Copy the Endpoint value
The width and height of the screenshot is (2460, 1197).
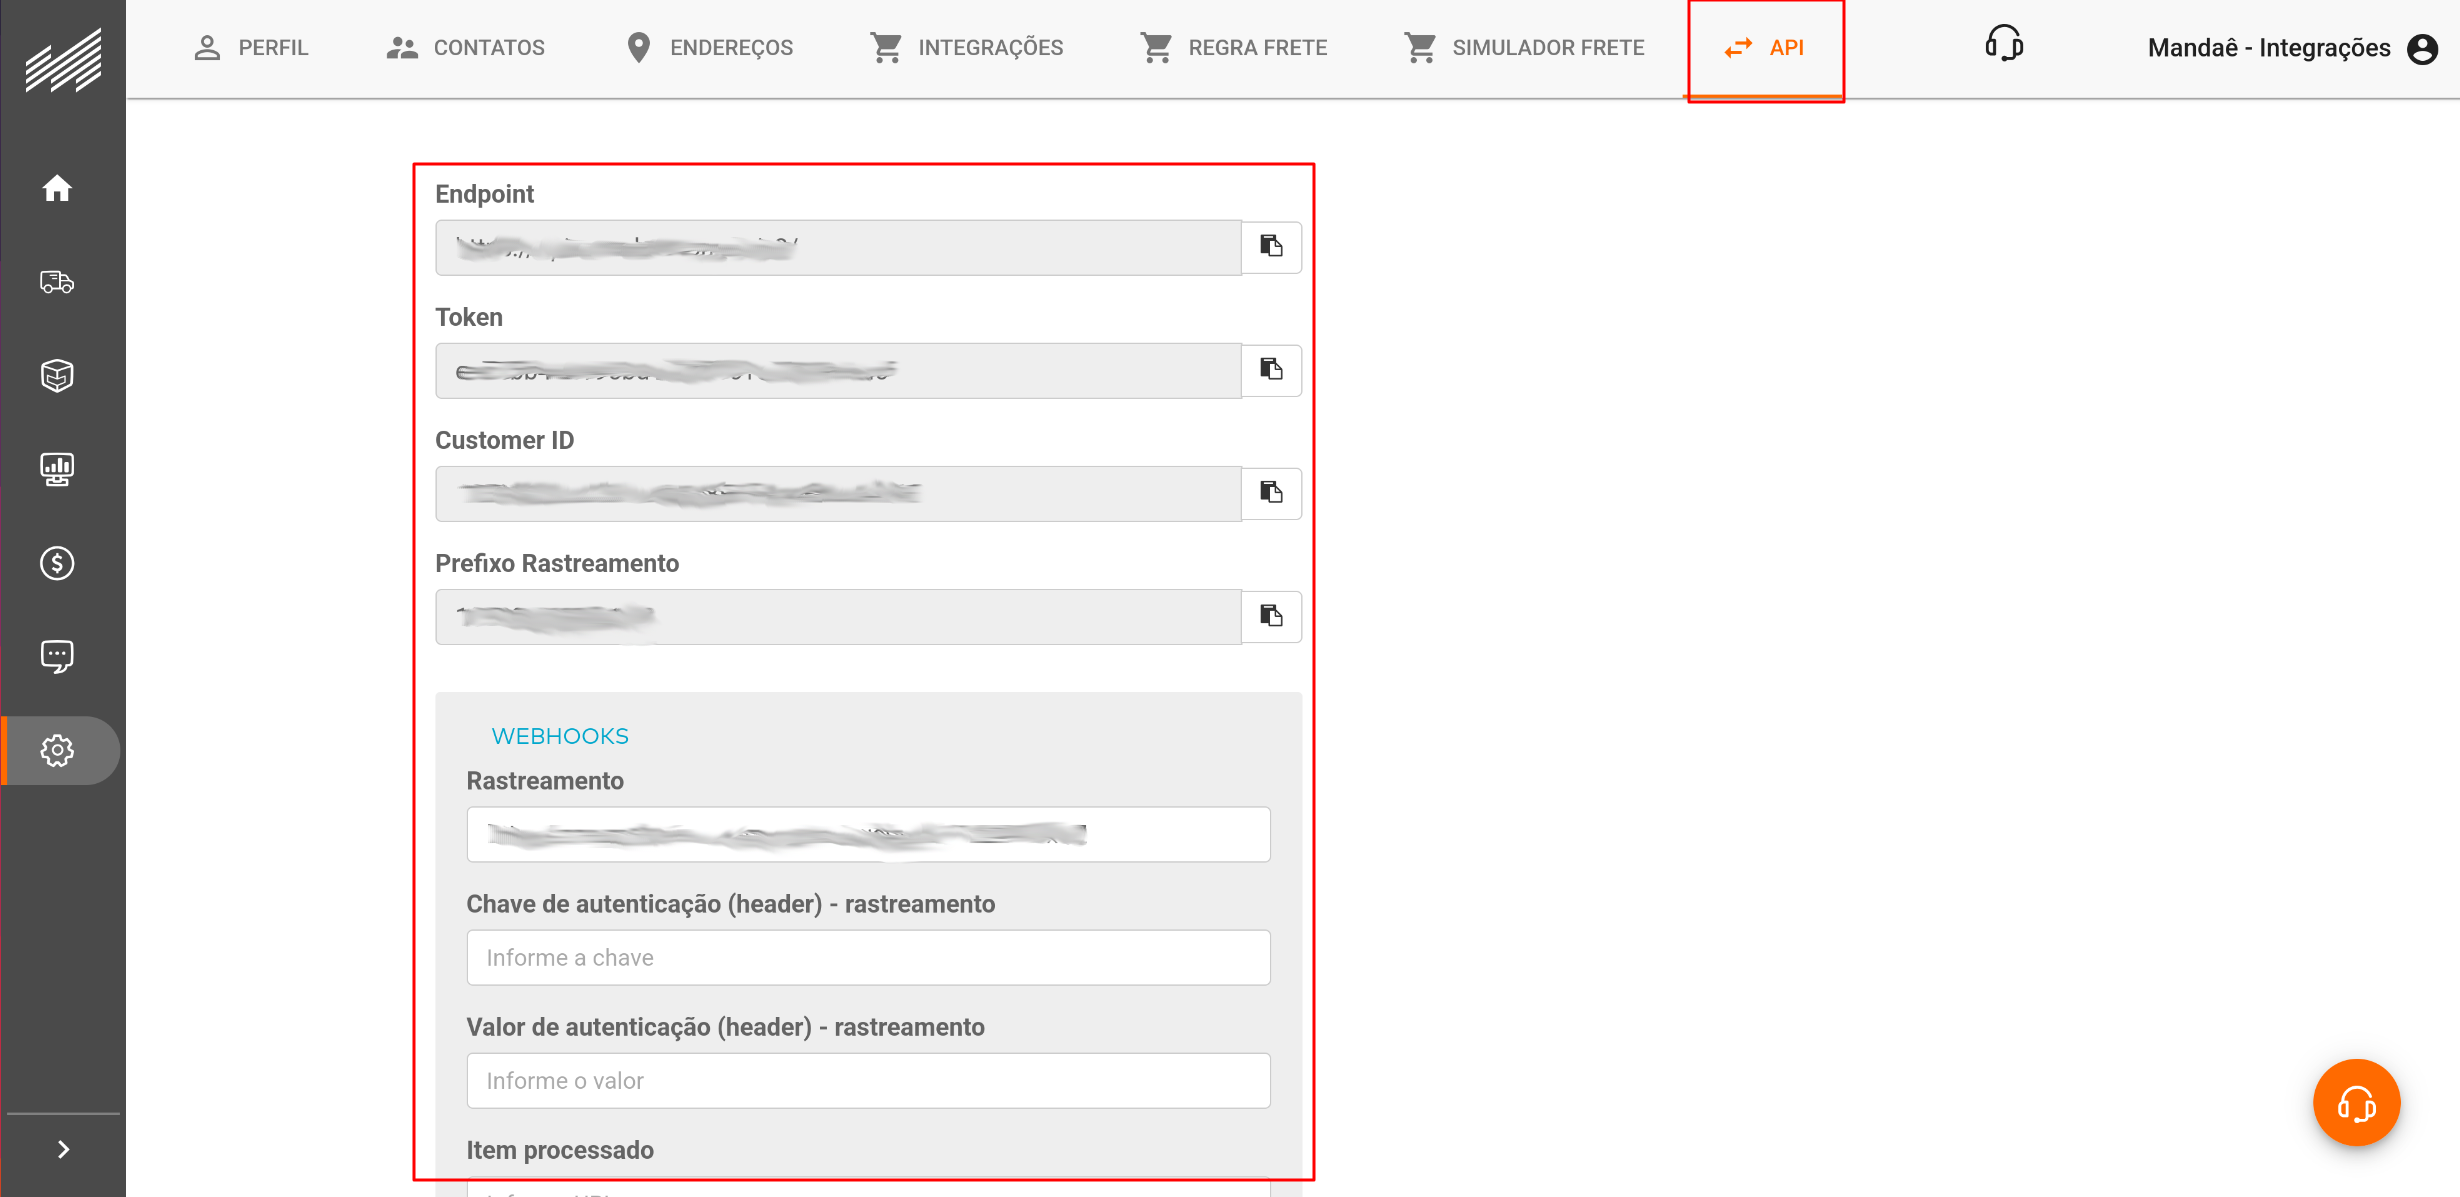pos(1271,246)
